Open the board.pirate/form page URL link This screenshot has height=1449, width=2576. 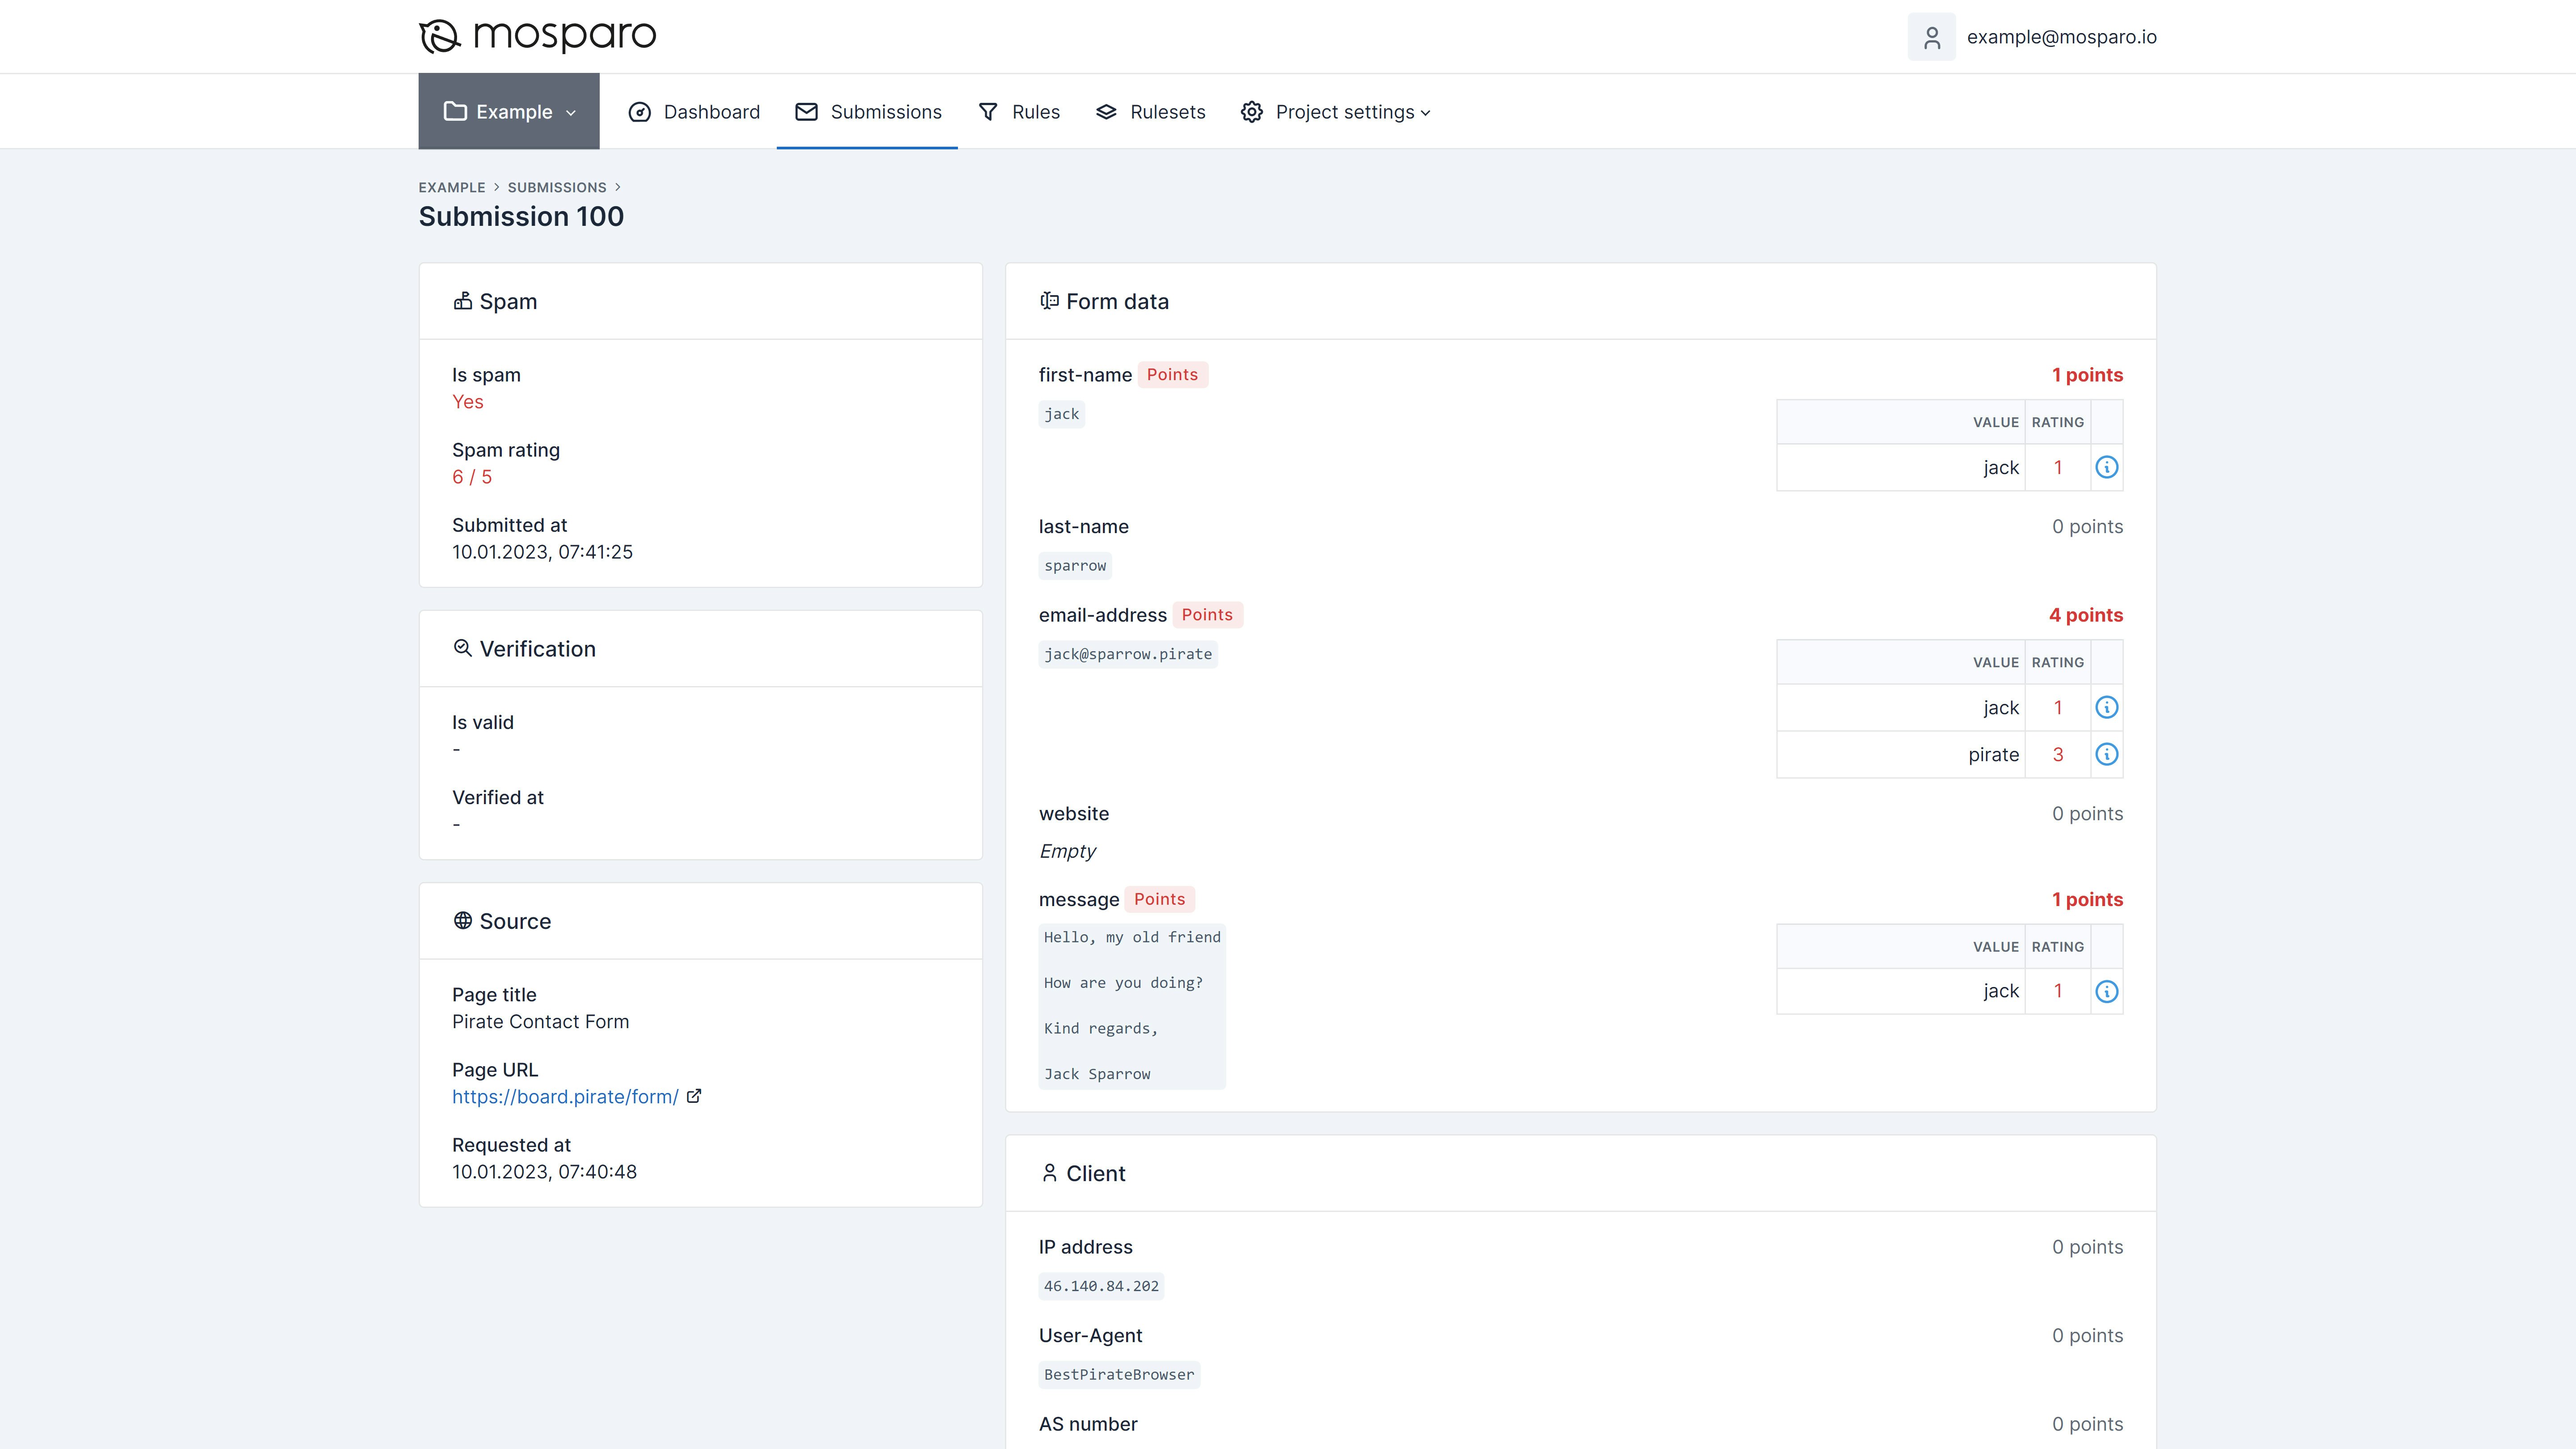click(x=565, y=1097)
